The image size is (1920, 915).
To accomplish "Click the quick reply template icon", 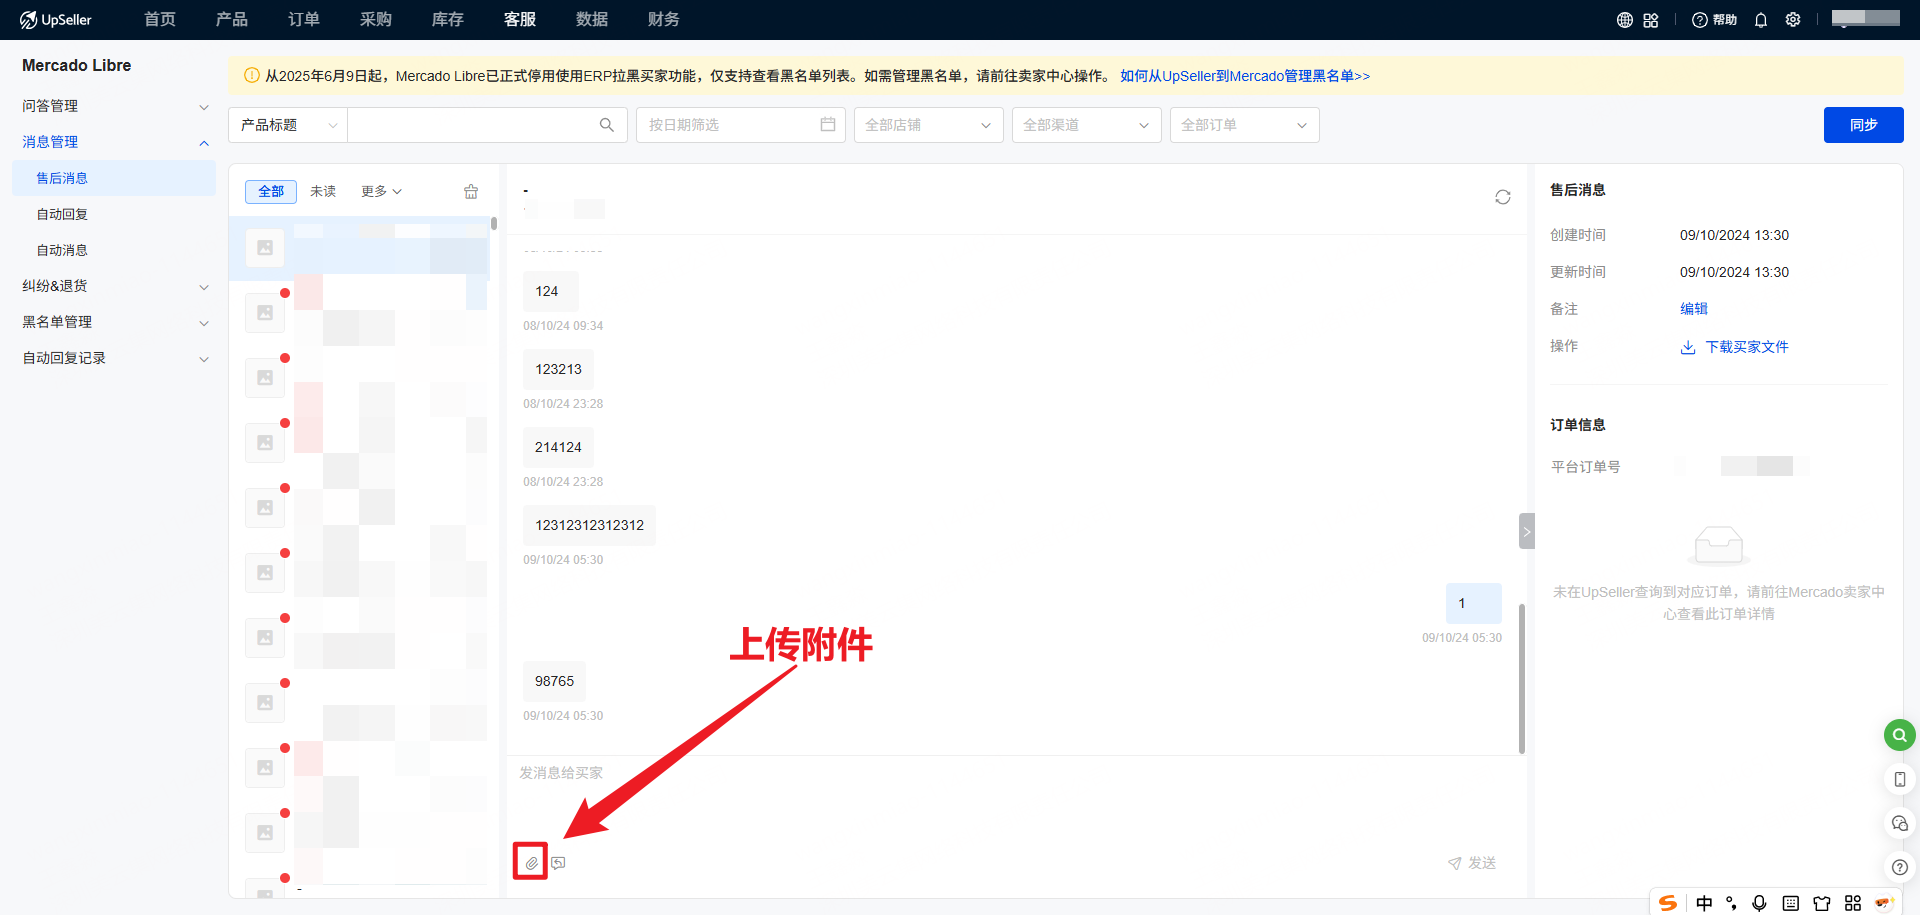I will tap(558, 863).
